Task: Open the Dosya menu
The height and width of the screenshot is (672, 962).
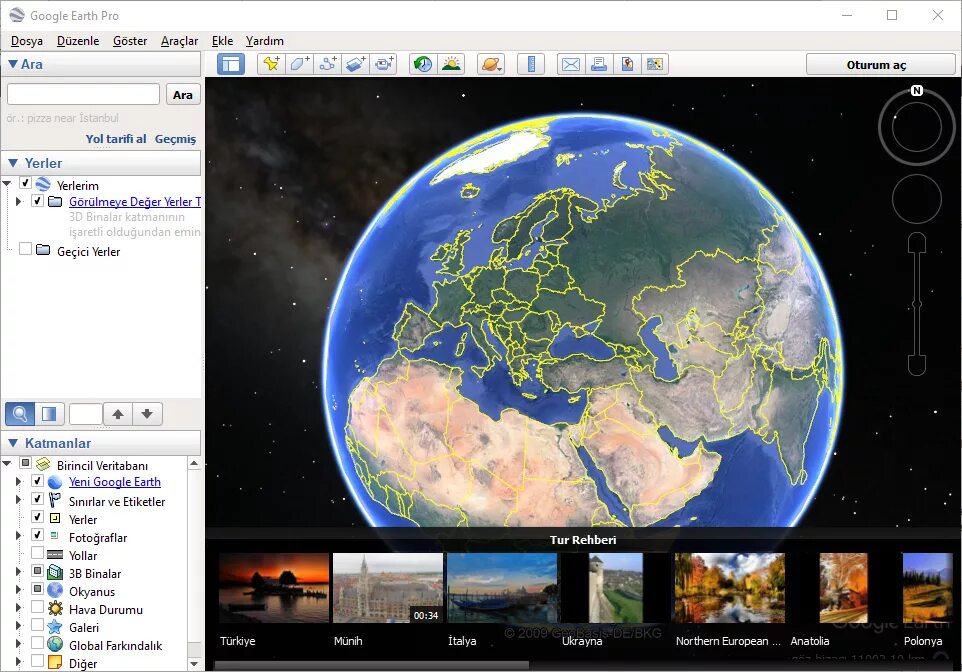Action: pyautogui.click(x=27, y=41)
